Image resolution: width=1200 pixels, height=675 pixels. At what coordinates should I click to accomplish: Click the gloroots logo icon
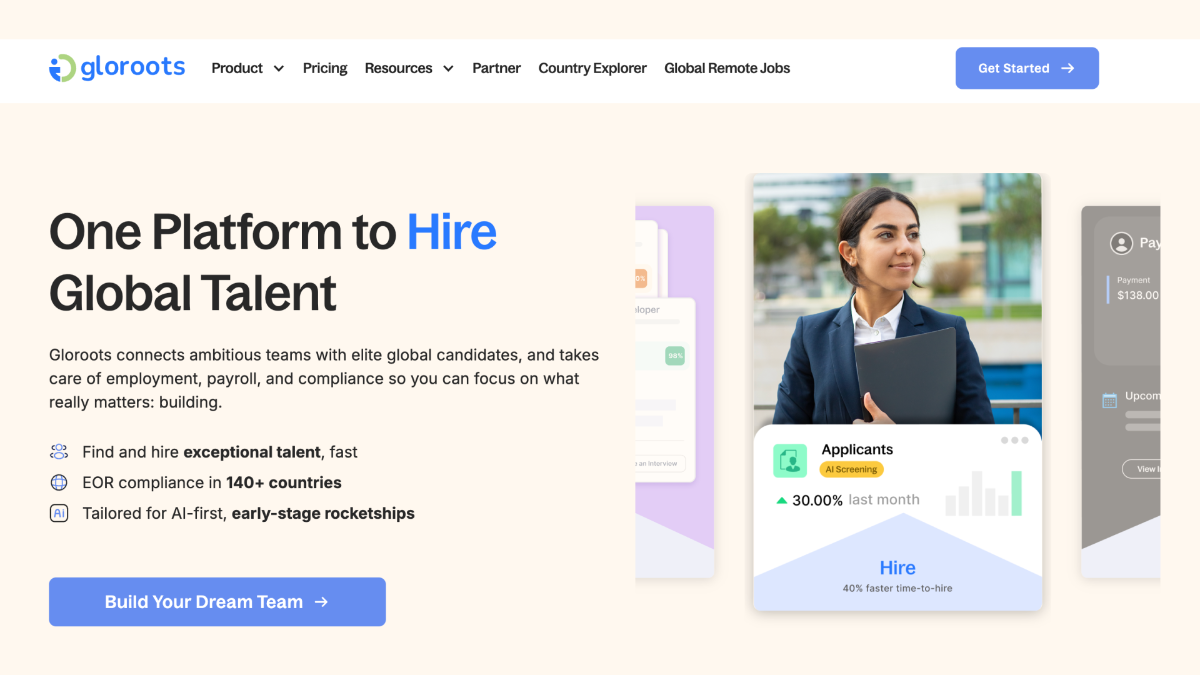pyautogui.click(x=62, y=68)
